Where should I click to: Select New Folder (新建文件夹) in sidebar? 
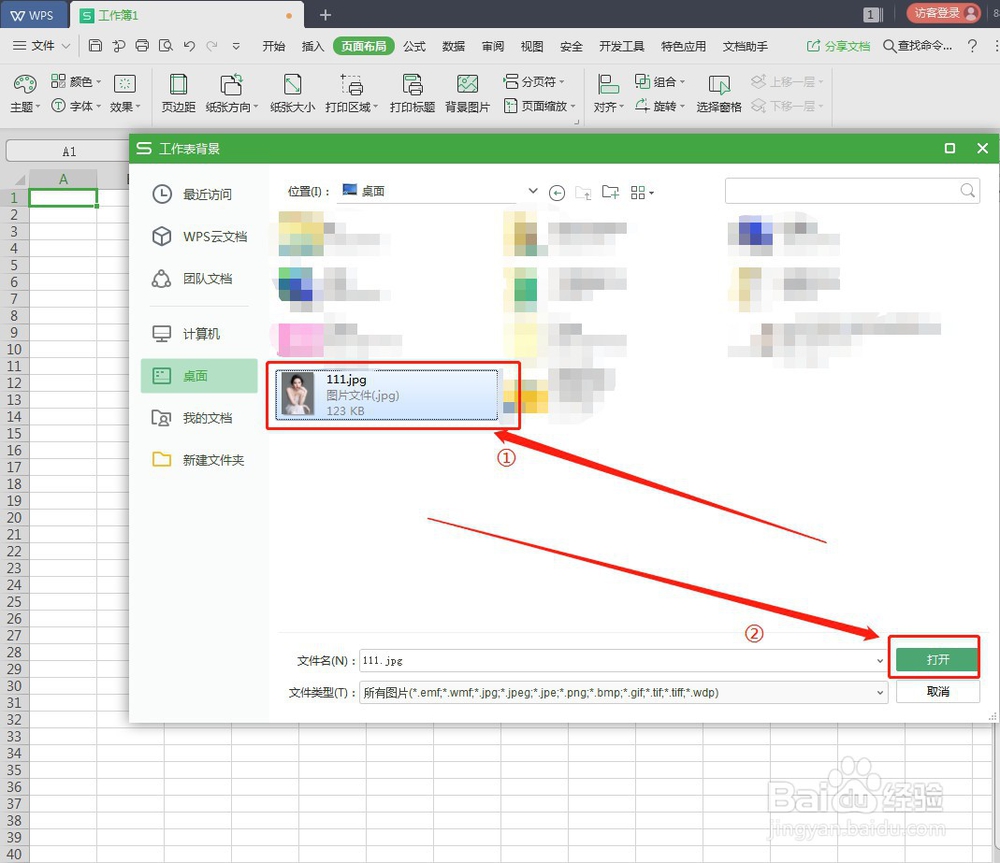pyautogui.click(x=198, y=460)
